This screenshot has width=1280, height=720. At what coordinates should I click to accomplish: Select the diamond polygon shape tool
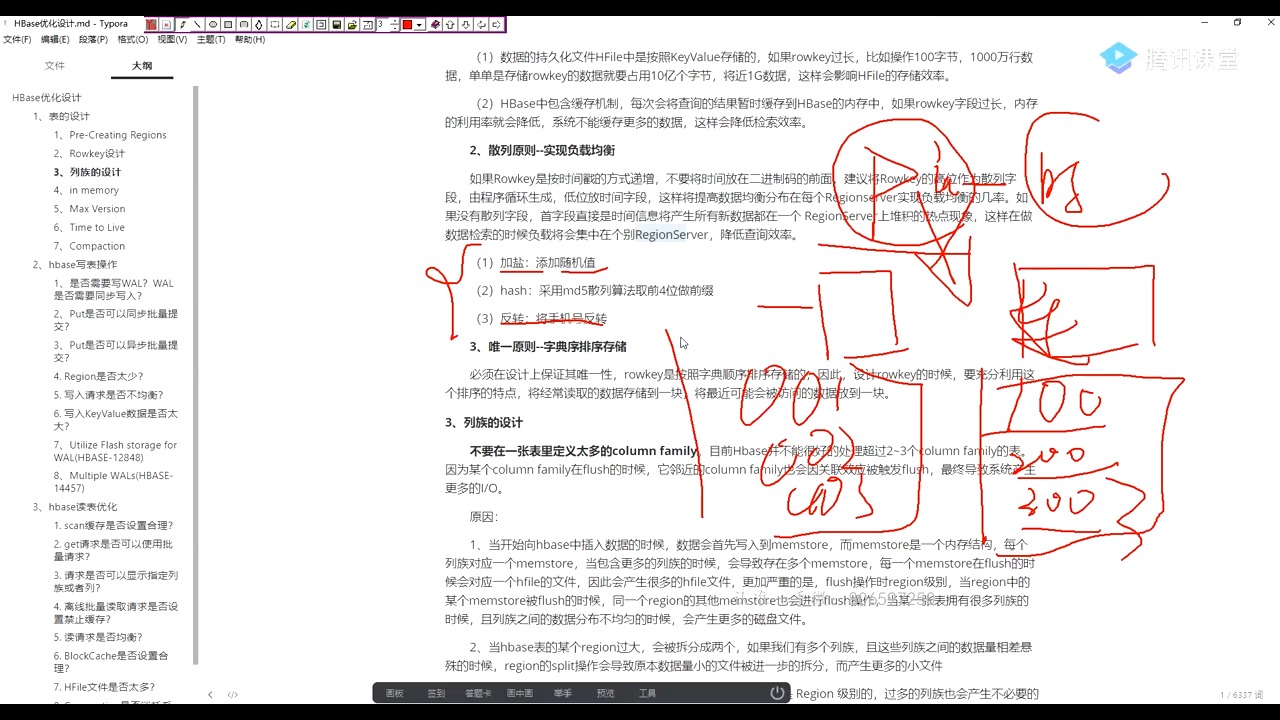(x=258, y=24)
